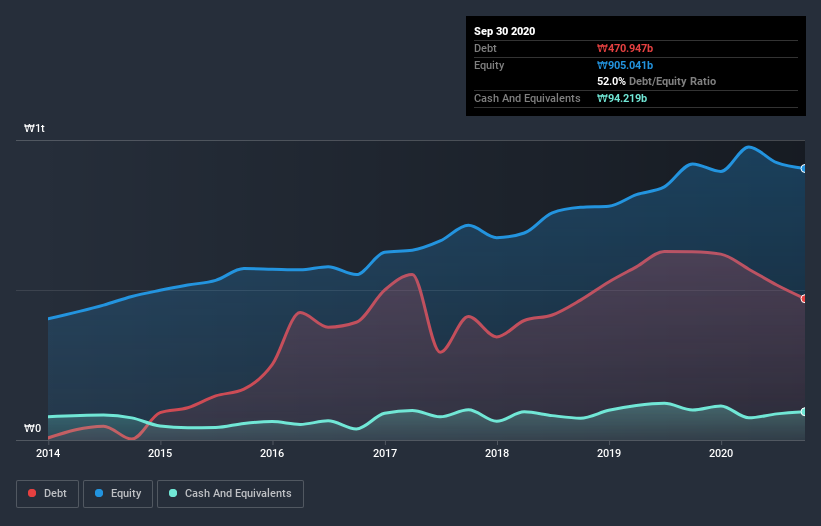Viewport: 821px width, 526px height.
Task: Click the 2017 x-axis label
Action: [x=385, y=453]
